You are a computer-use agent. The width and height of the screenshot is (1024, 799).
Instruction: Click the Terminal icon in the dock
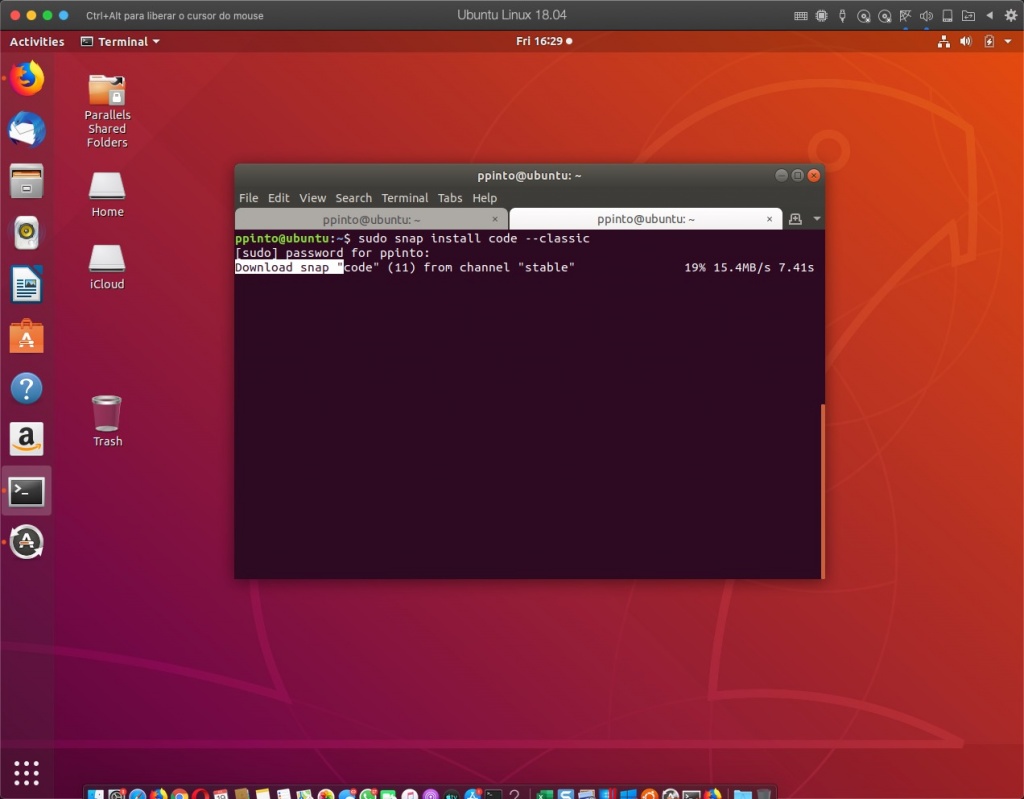coord(27,491)
